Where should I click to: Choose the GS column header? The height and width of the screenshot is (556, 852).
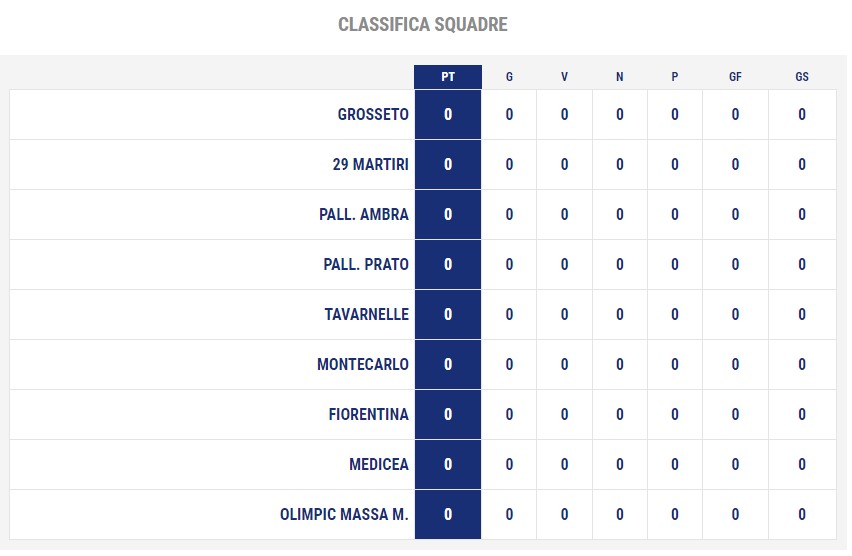click(802, 77)
